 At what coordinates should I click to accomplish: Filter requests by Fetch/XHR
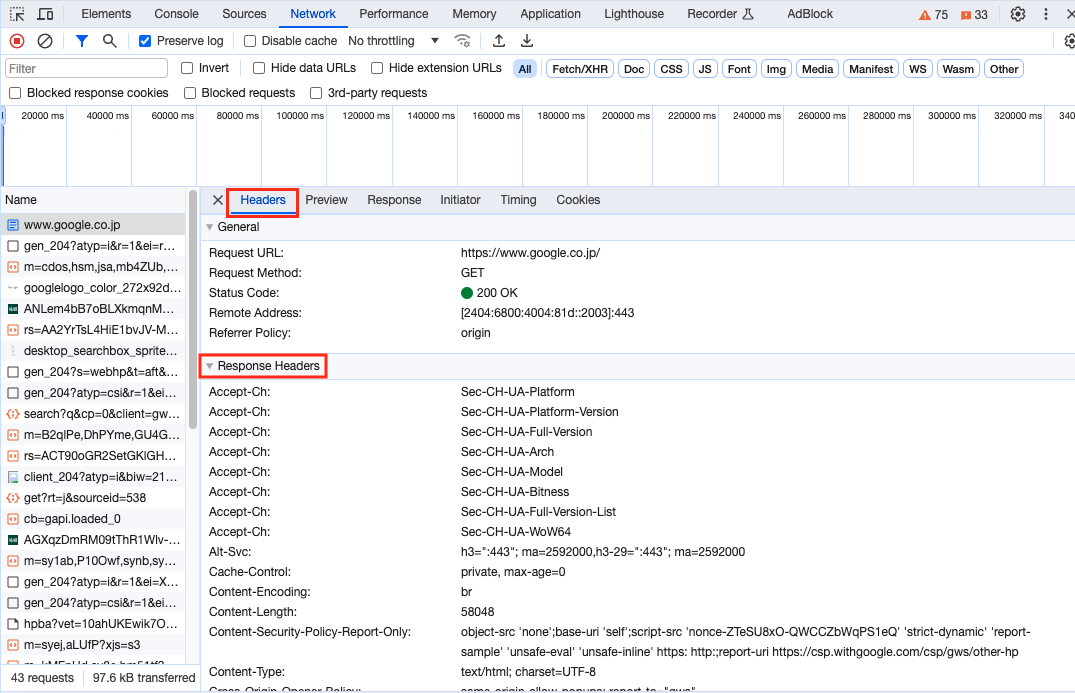[579, 69]
